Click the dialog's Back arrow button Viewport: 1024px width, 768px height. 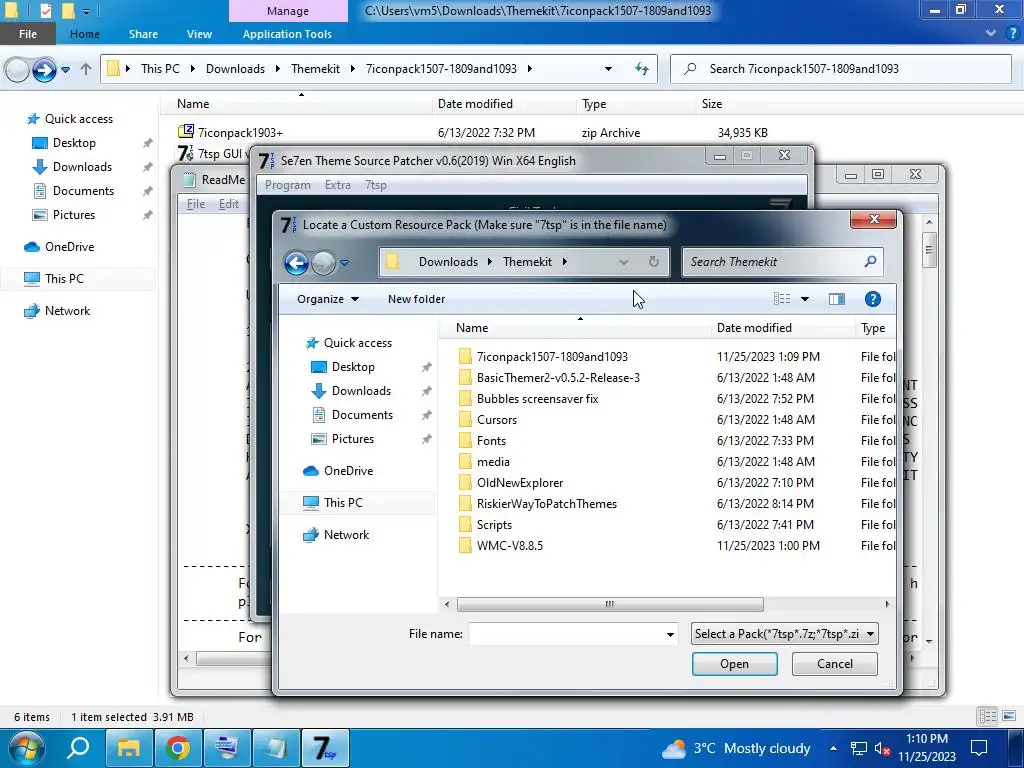(x=296, y=263)
